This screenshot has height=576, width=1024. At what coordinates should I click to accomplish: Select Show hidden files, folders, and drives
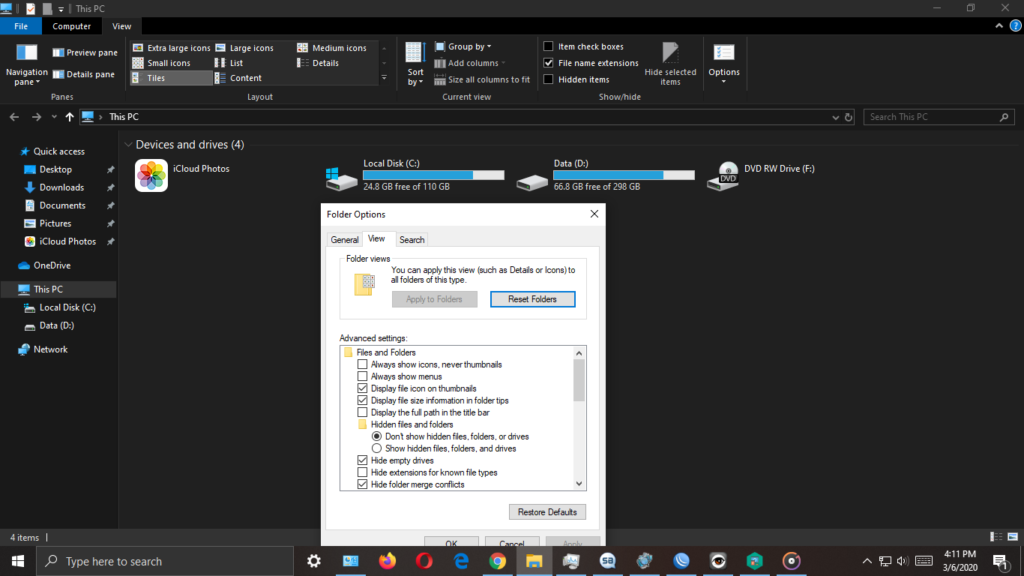coord(377,449)
